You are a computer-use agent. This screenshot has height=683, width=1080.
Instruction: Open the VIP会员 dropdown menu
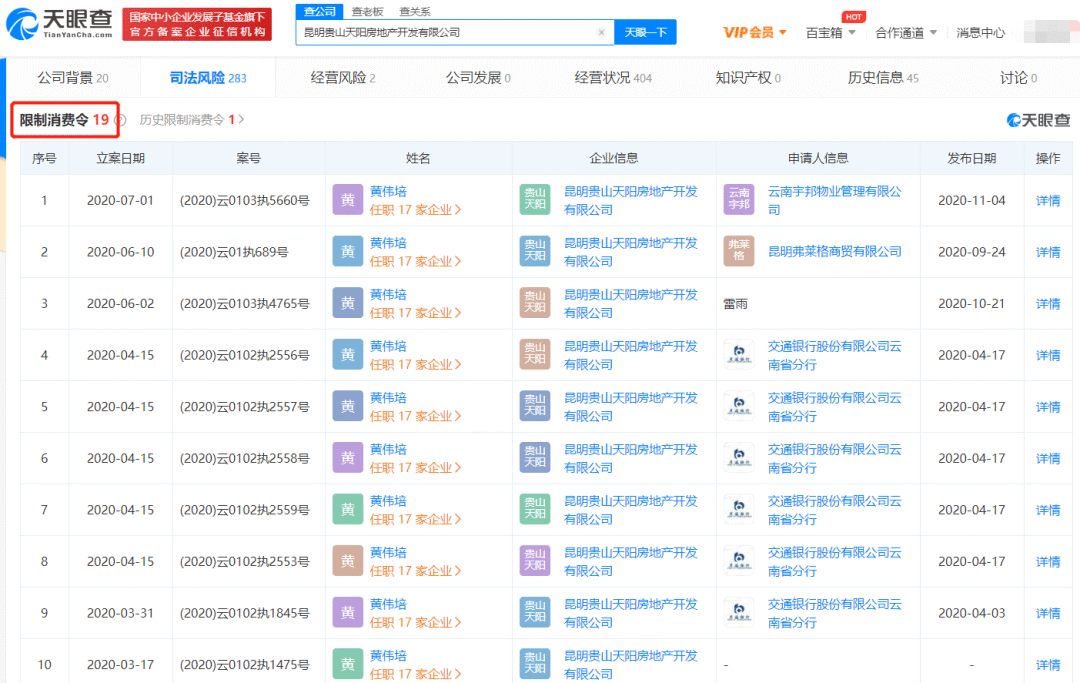755,32
